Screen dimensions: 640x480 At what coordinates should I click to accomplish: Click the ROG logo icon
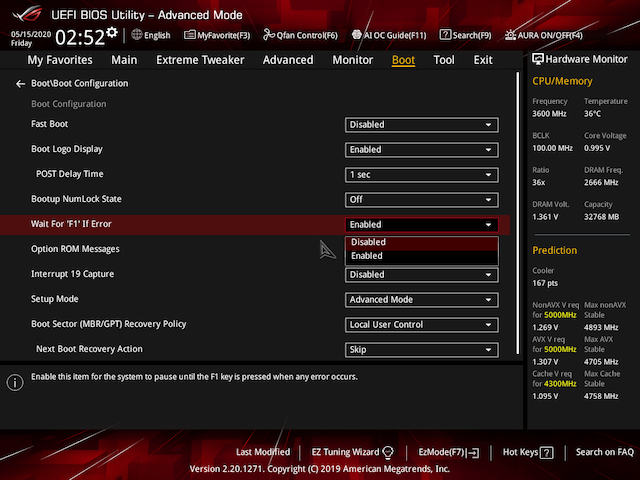point(27,14)
